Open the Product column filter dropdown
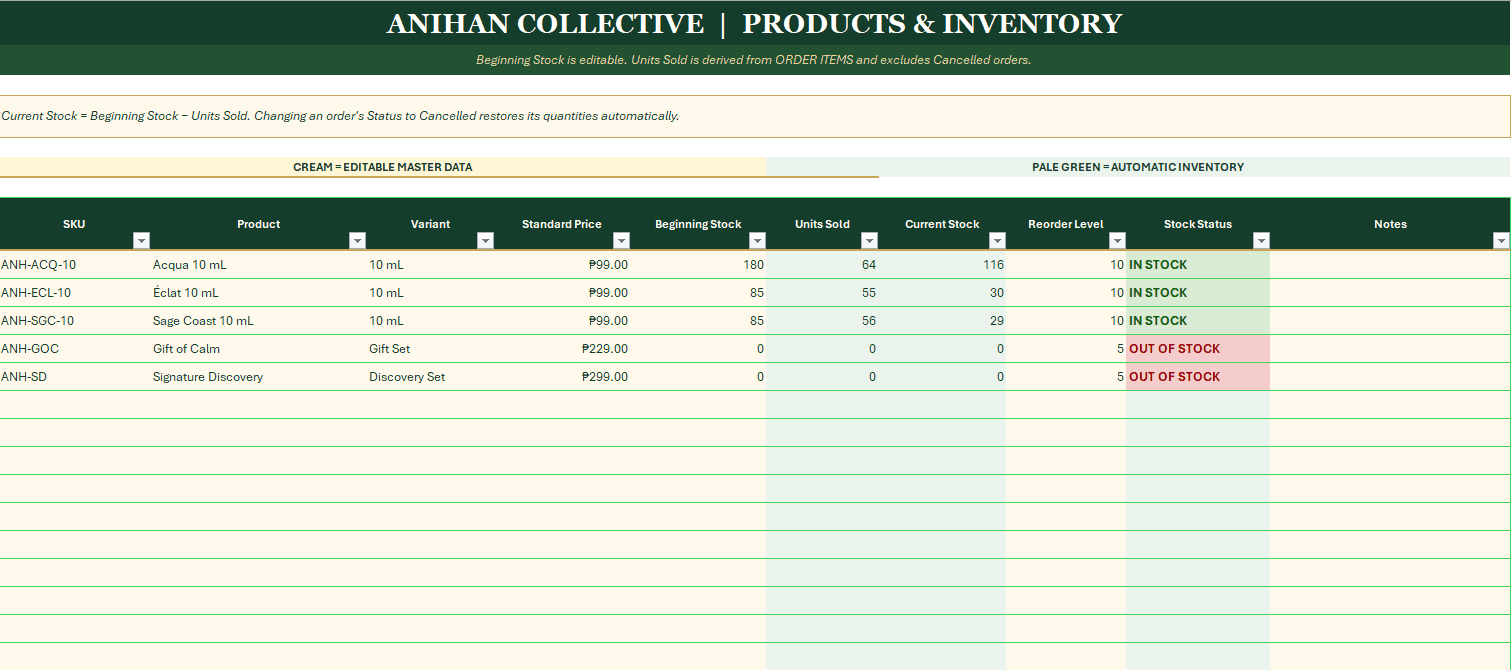 point(357,240)
